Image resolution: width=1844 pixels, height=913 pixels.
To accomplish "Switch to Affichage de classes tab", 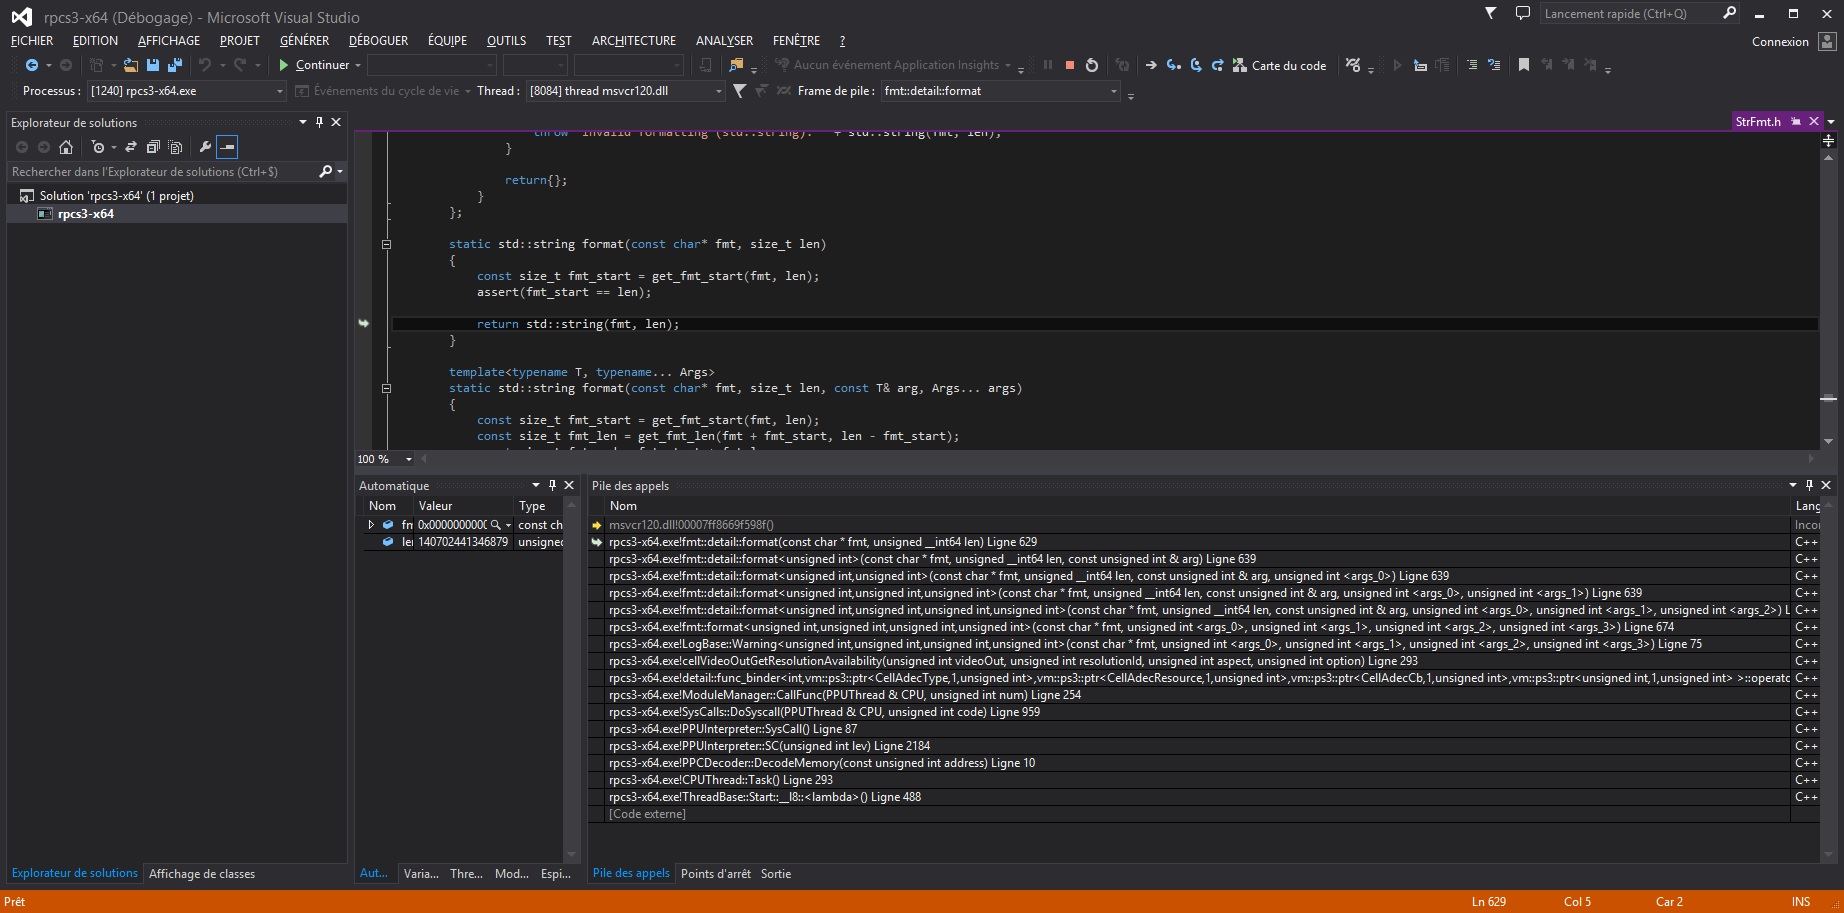I will [202, 874].
